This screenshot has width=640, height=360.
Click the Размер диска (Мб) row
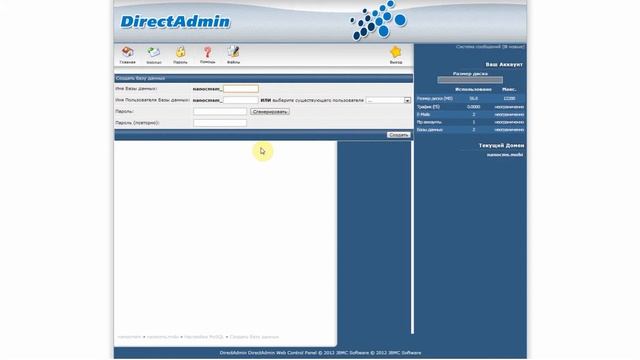click(x=470, y=99)
